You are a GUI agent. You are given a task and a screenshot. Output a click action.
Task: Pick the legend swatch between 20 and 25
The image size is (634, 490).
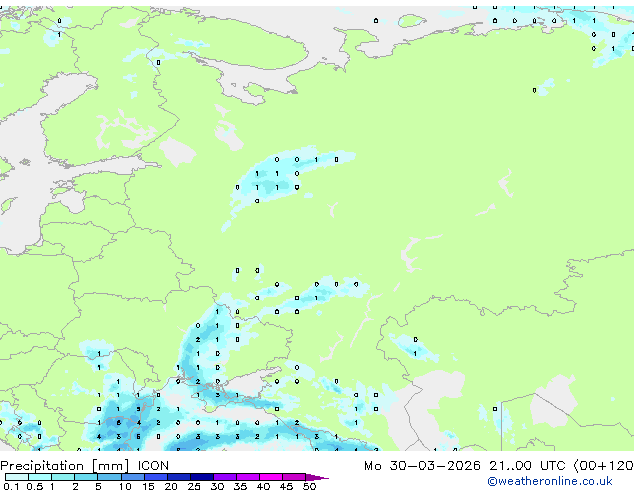pyautogui.click(x=179, y=477)
